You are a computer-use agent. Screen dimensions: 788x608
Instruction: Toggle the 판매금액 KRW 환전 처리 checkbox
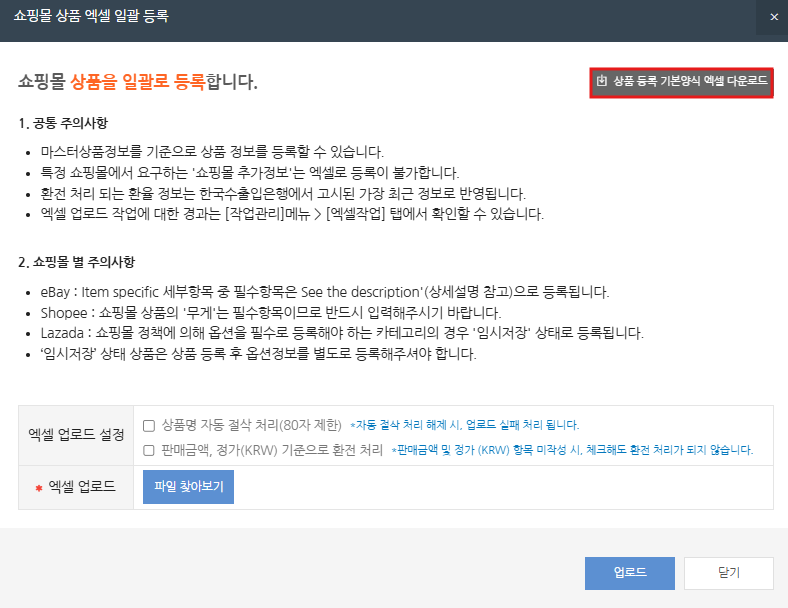(x=149, y=450)
